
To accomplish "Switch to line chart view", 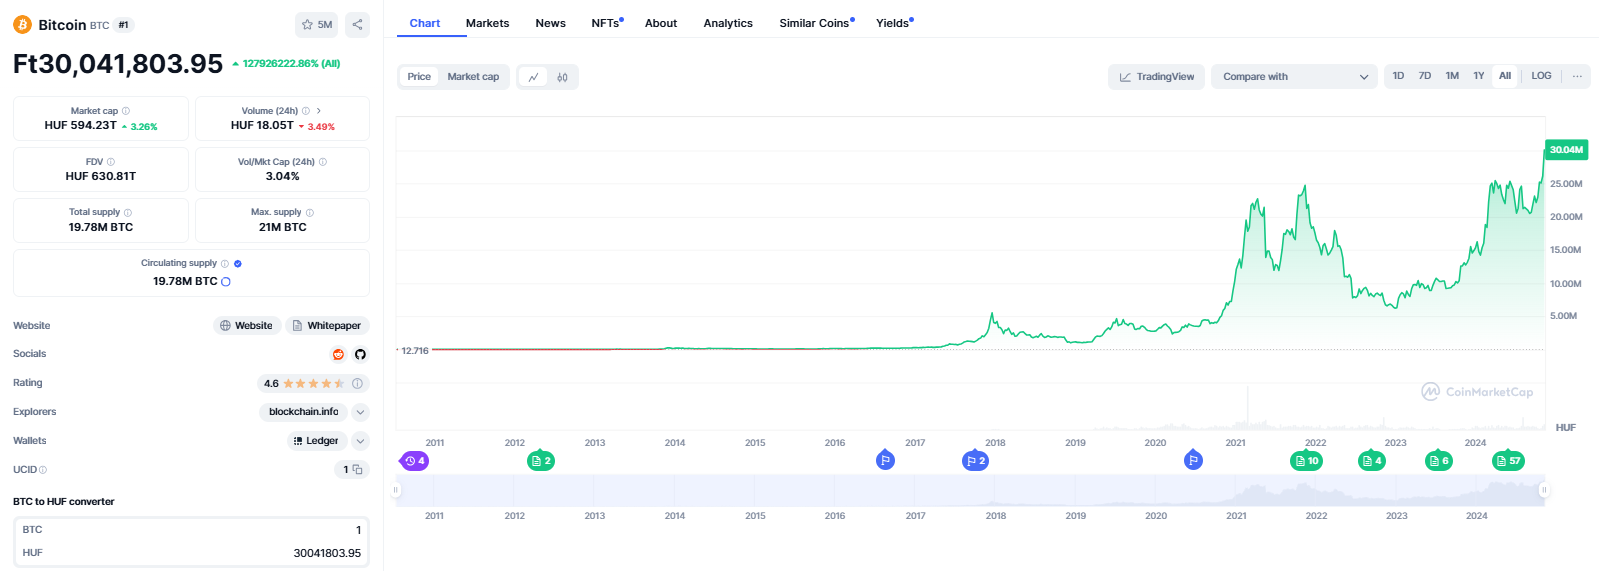I will [534, 77].
